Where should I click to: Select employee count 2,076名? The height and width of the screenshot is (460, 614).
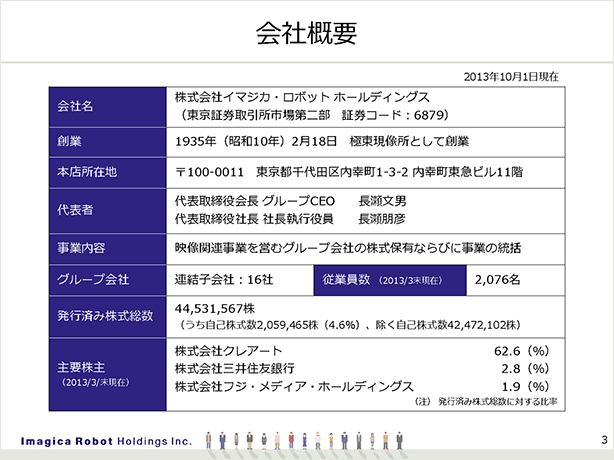pos(497,280)
